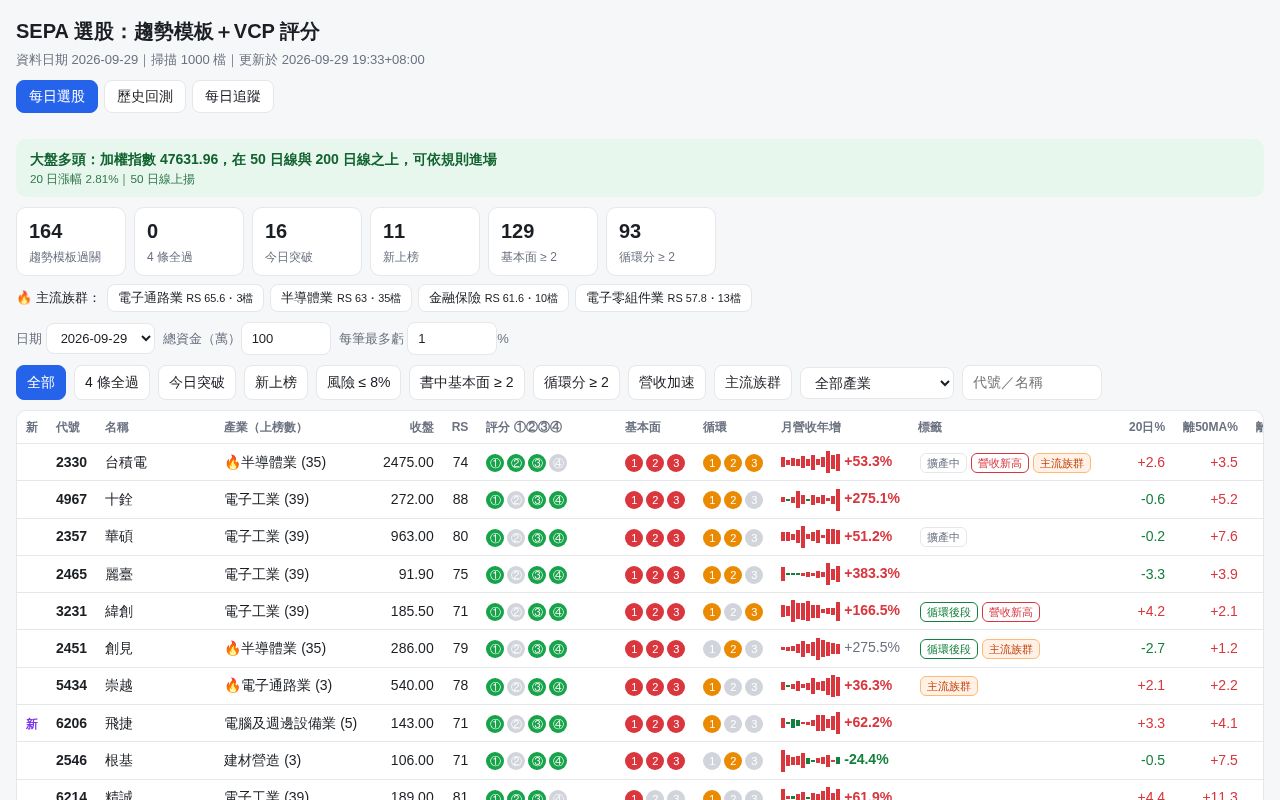Select the 每日選股 tab

point(57,96)
